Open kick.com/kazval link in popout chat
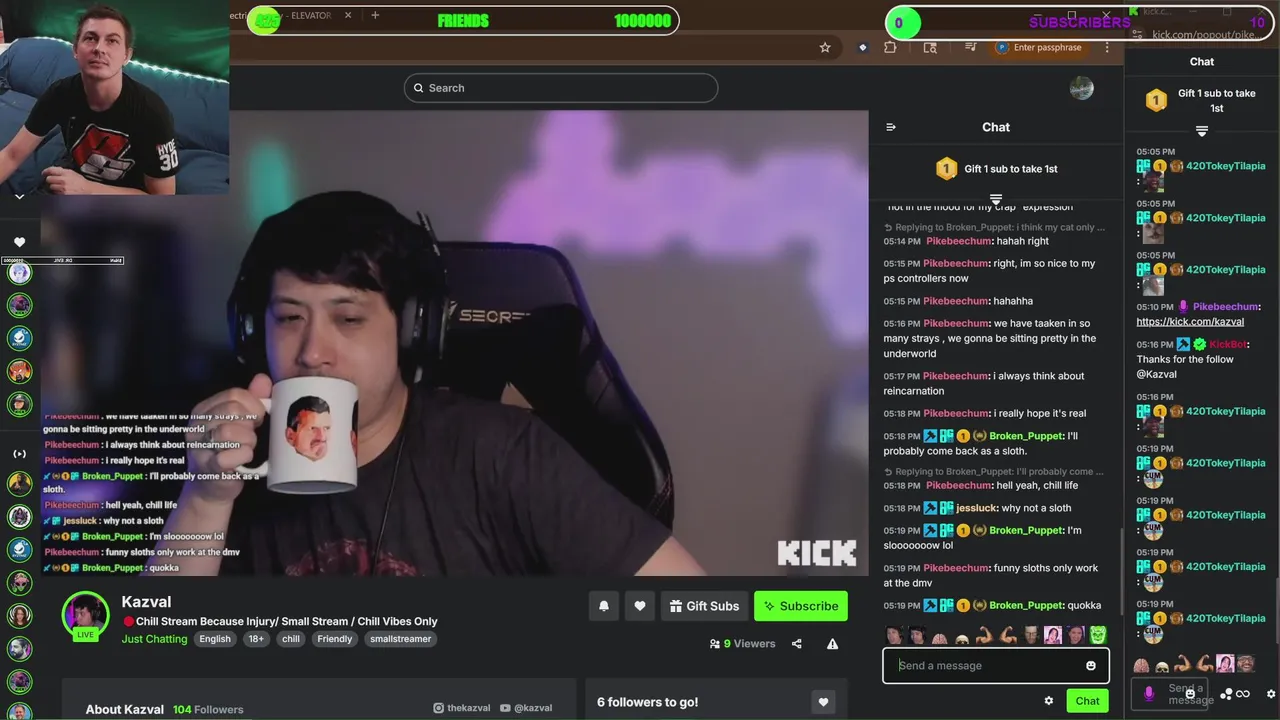Viewport: 1280px width, 720px height. [1190, 322]
